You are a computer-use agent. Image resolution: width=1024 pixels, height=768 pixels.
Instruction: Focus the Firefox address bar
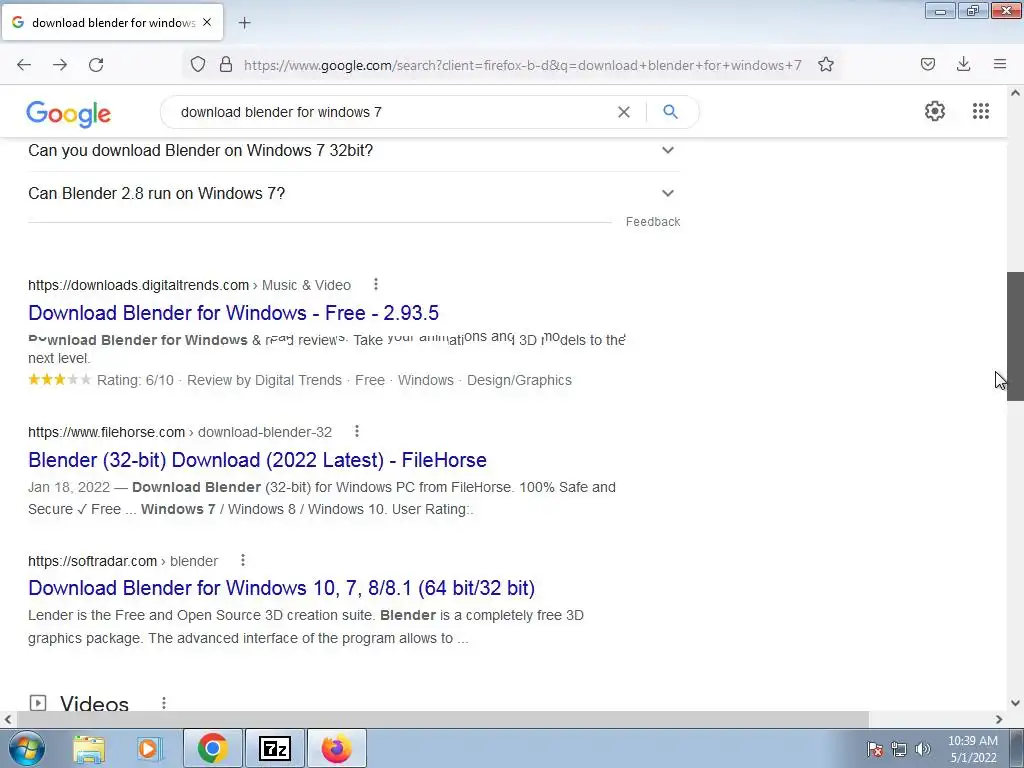pyautogui.click(x=522, y=65)
